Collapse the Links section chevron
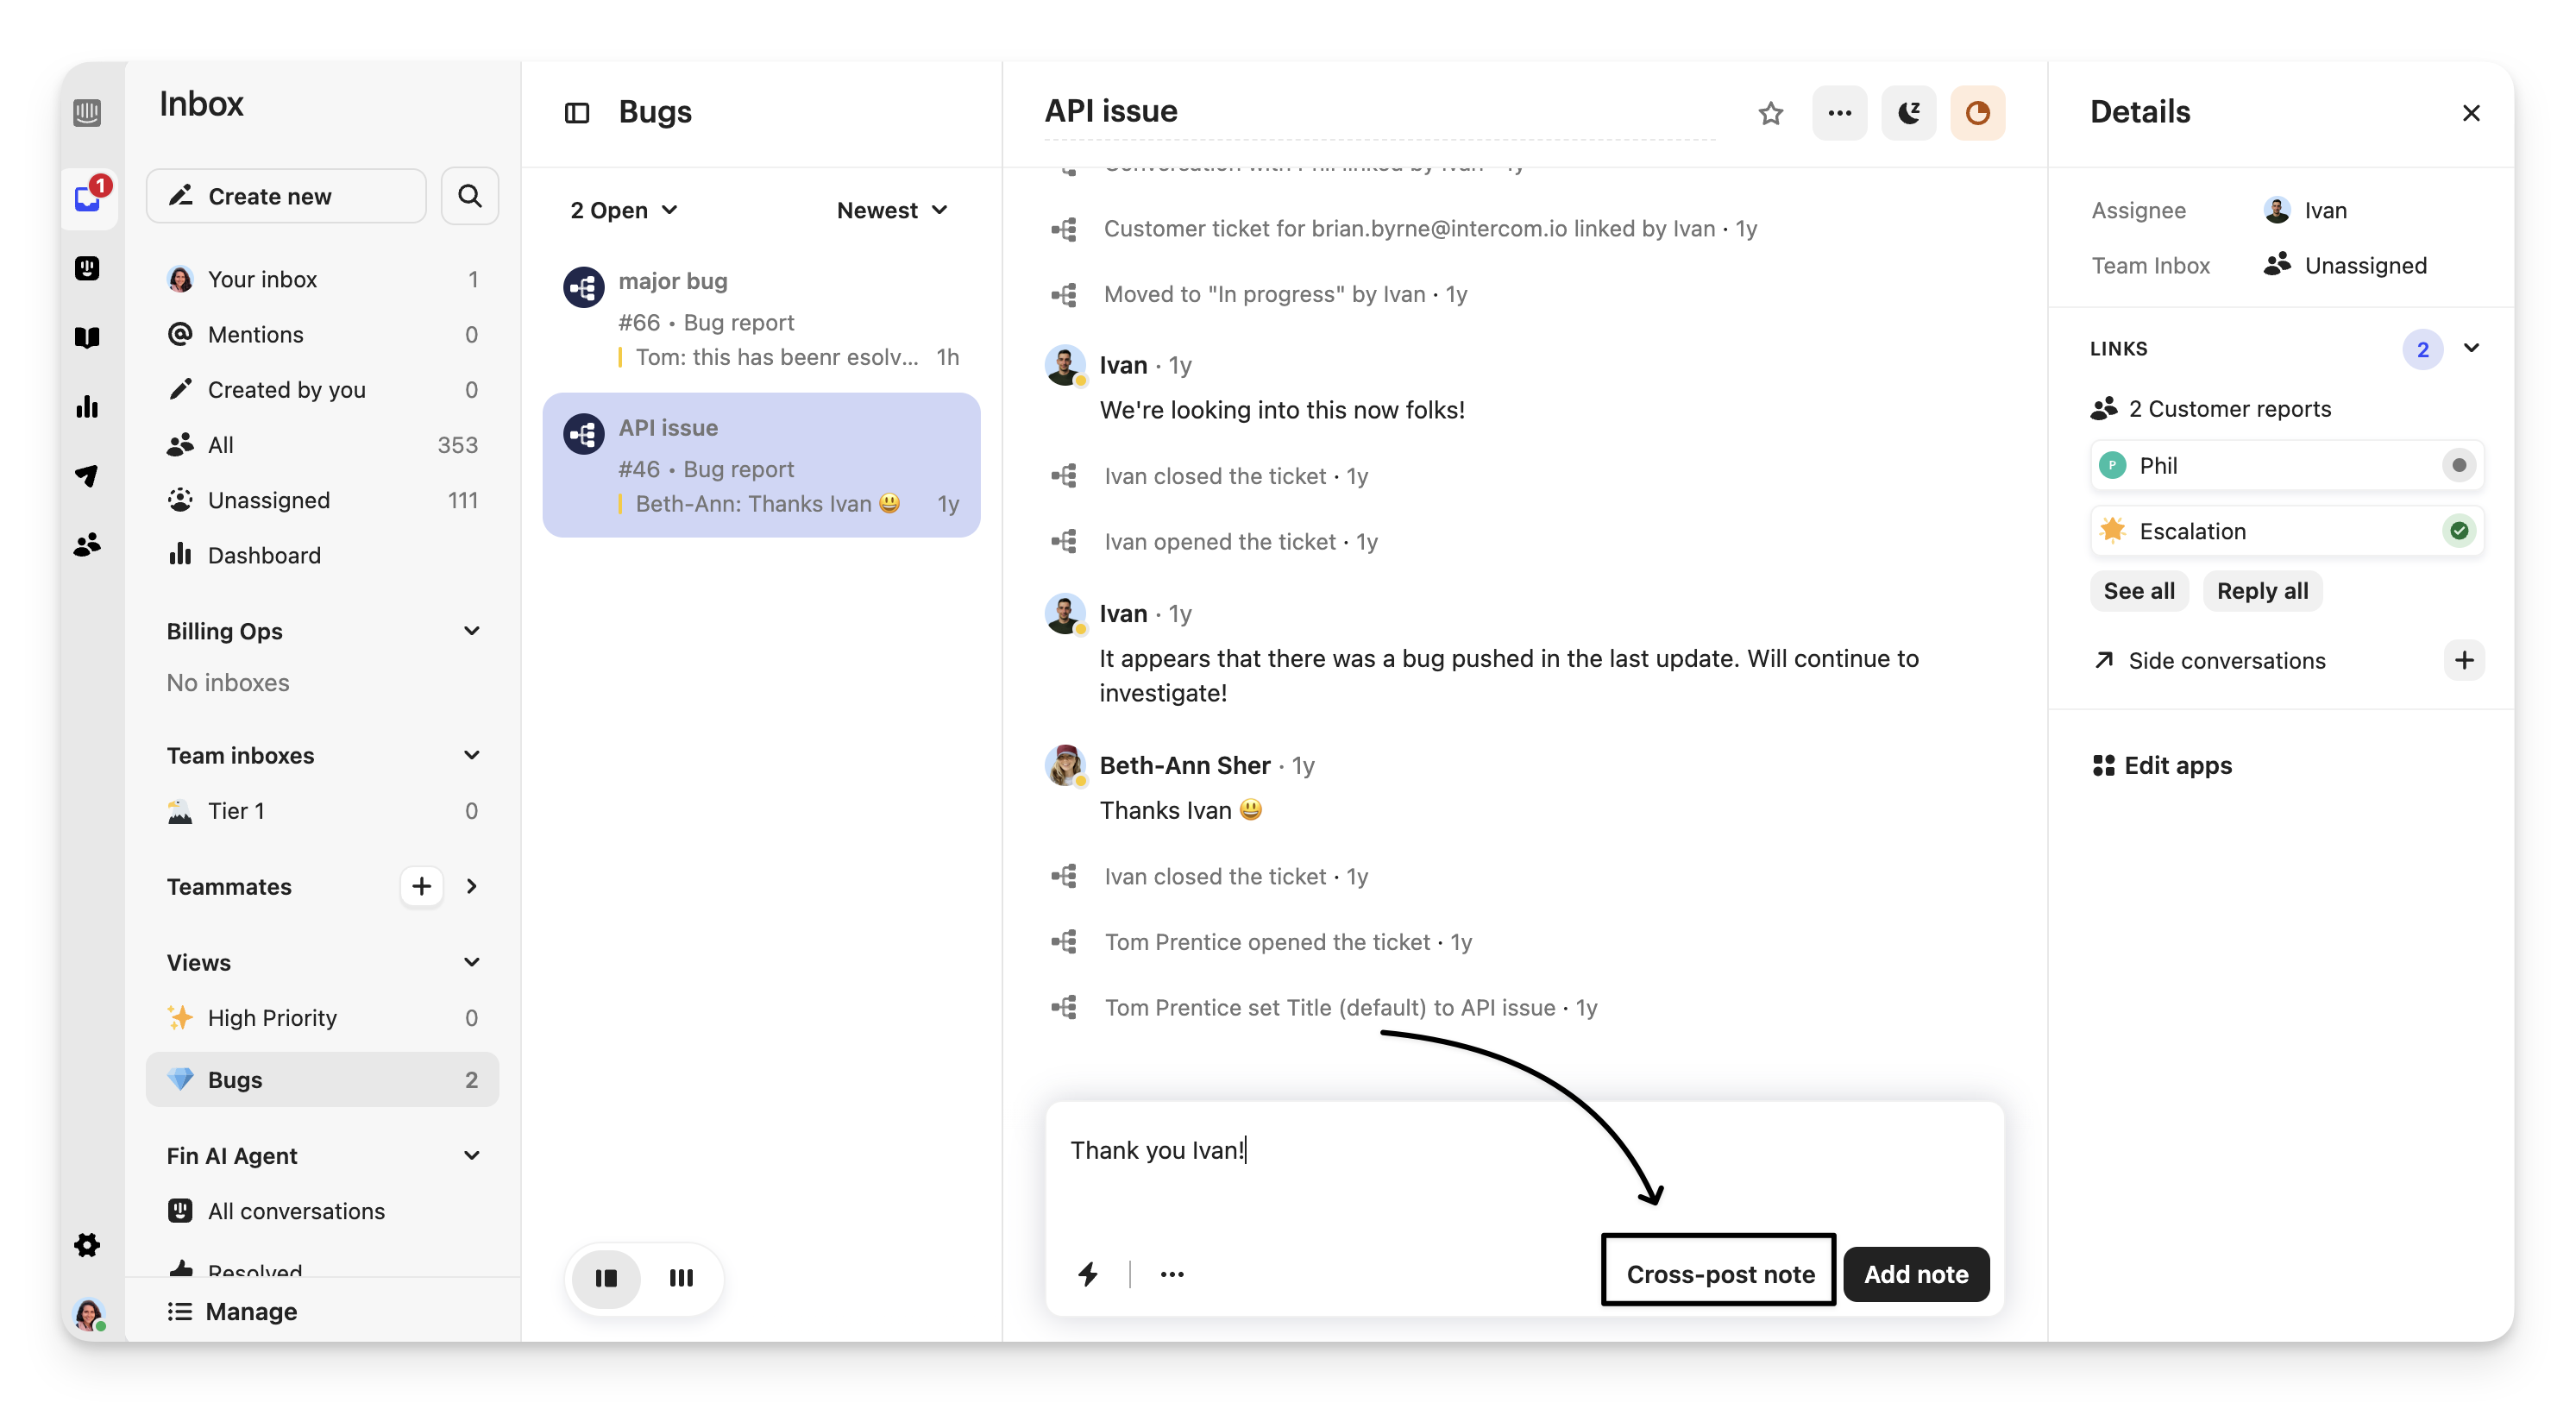The width and height of the screenshot is (2576, 1403). pos(2470,348)
